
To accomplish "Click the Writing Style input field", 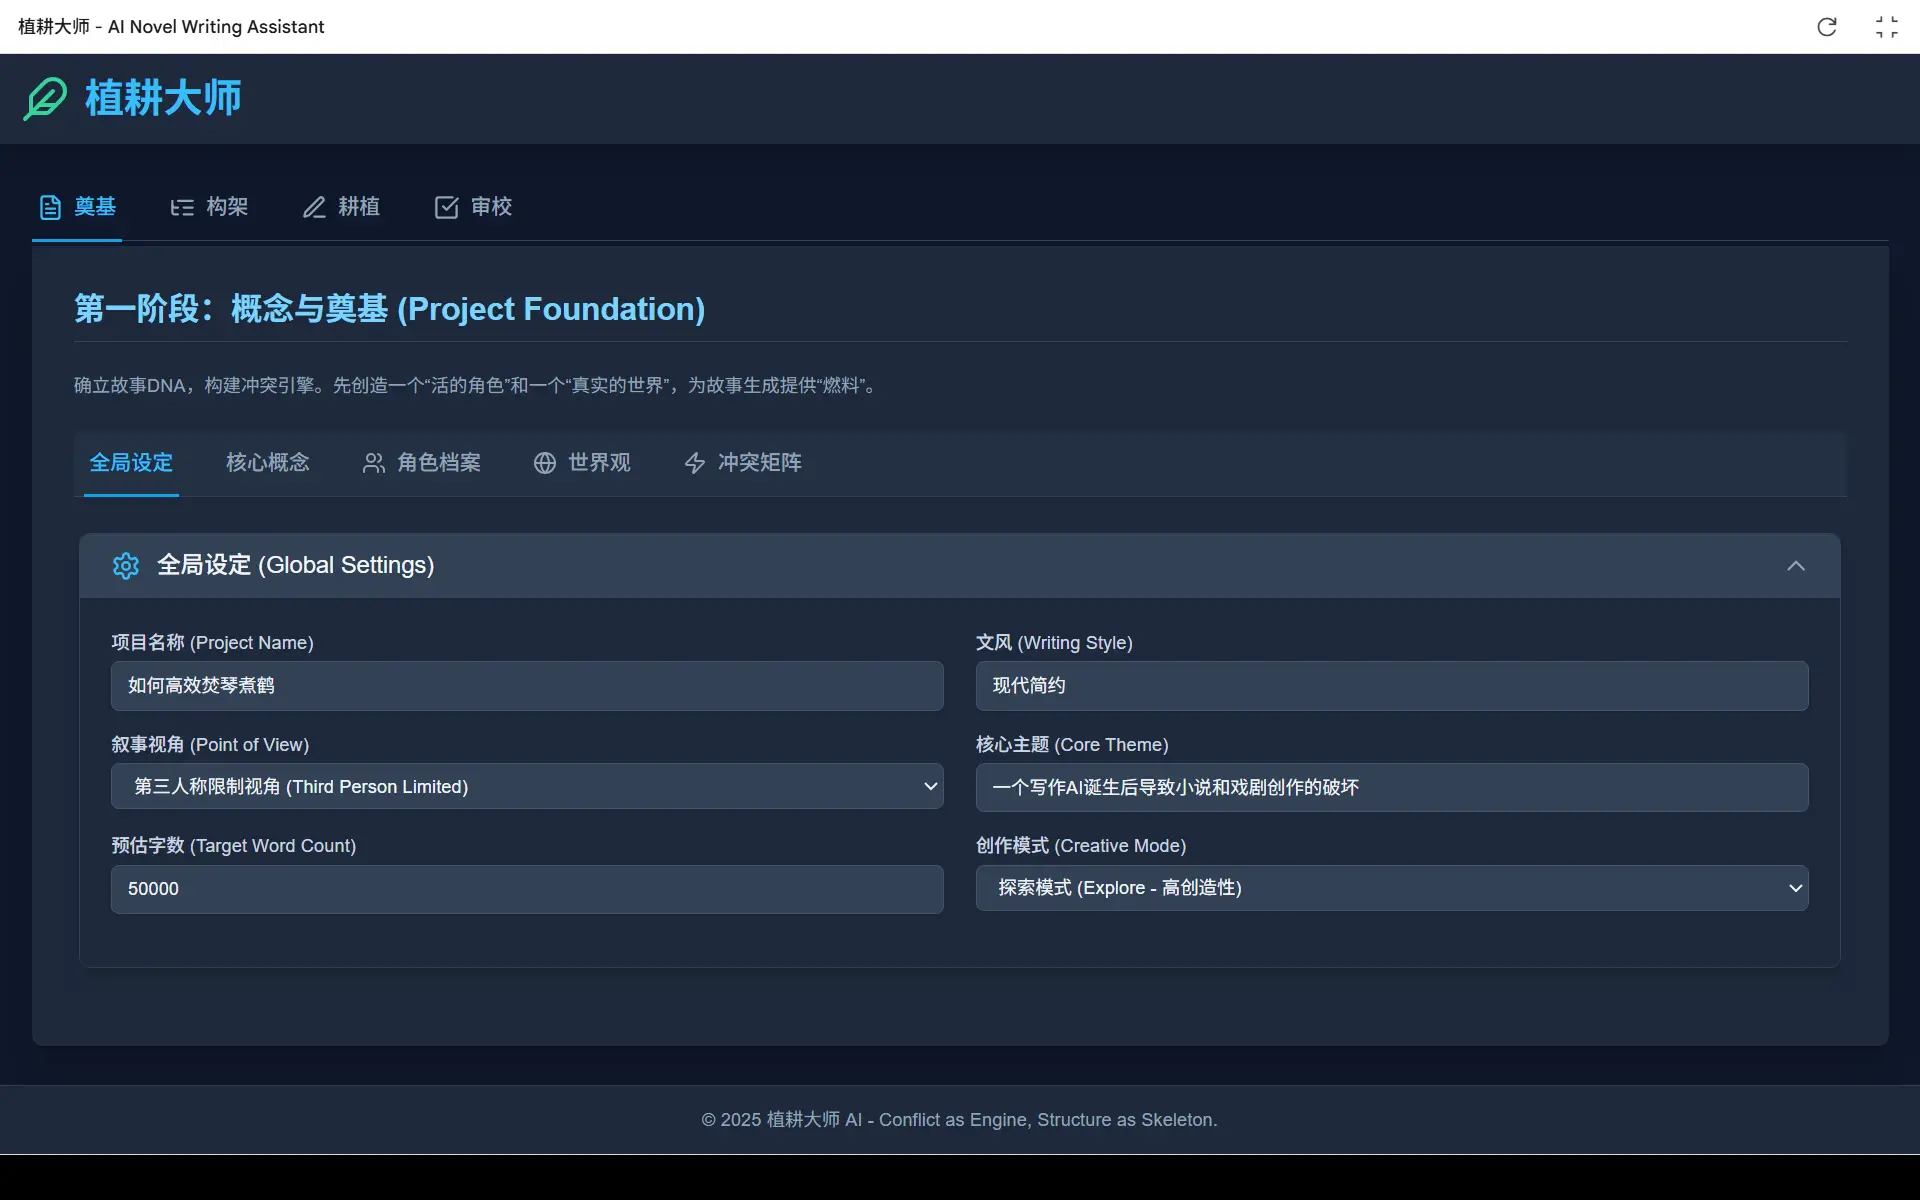I will [1391, 686].
